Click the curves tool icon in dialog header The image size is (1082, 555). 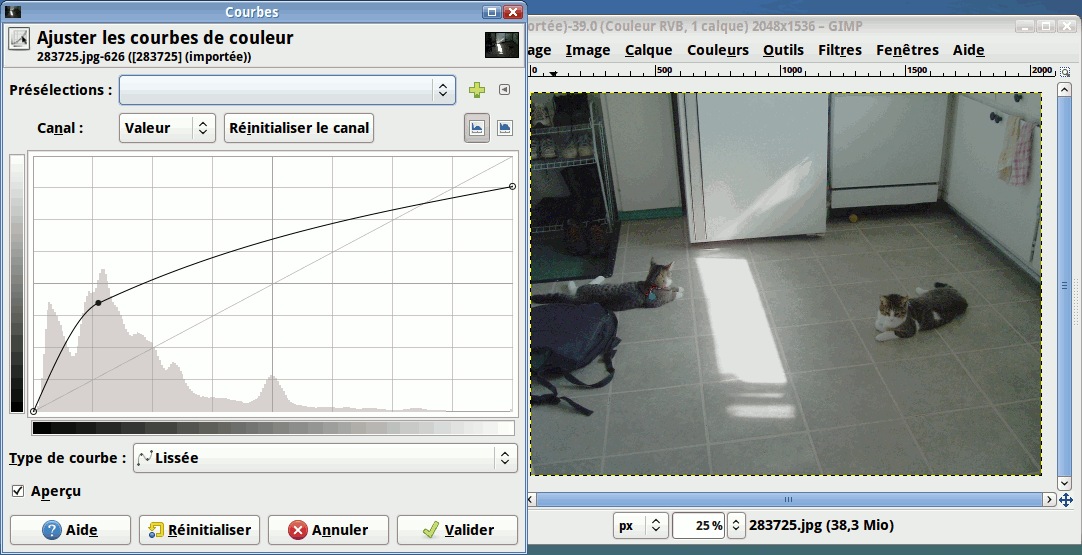coord(19,40)
